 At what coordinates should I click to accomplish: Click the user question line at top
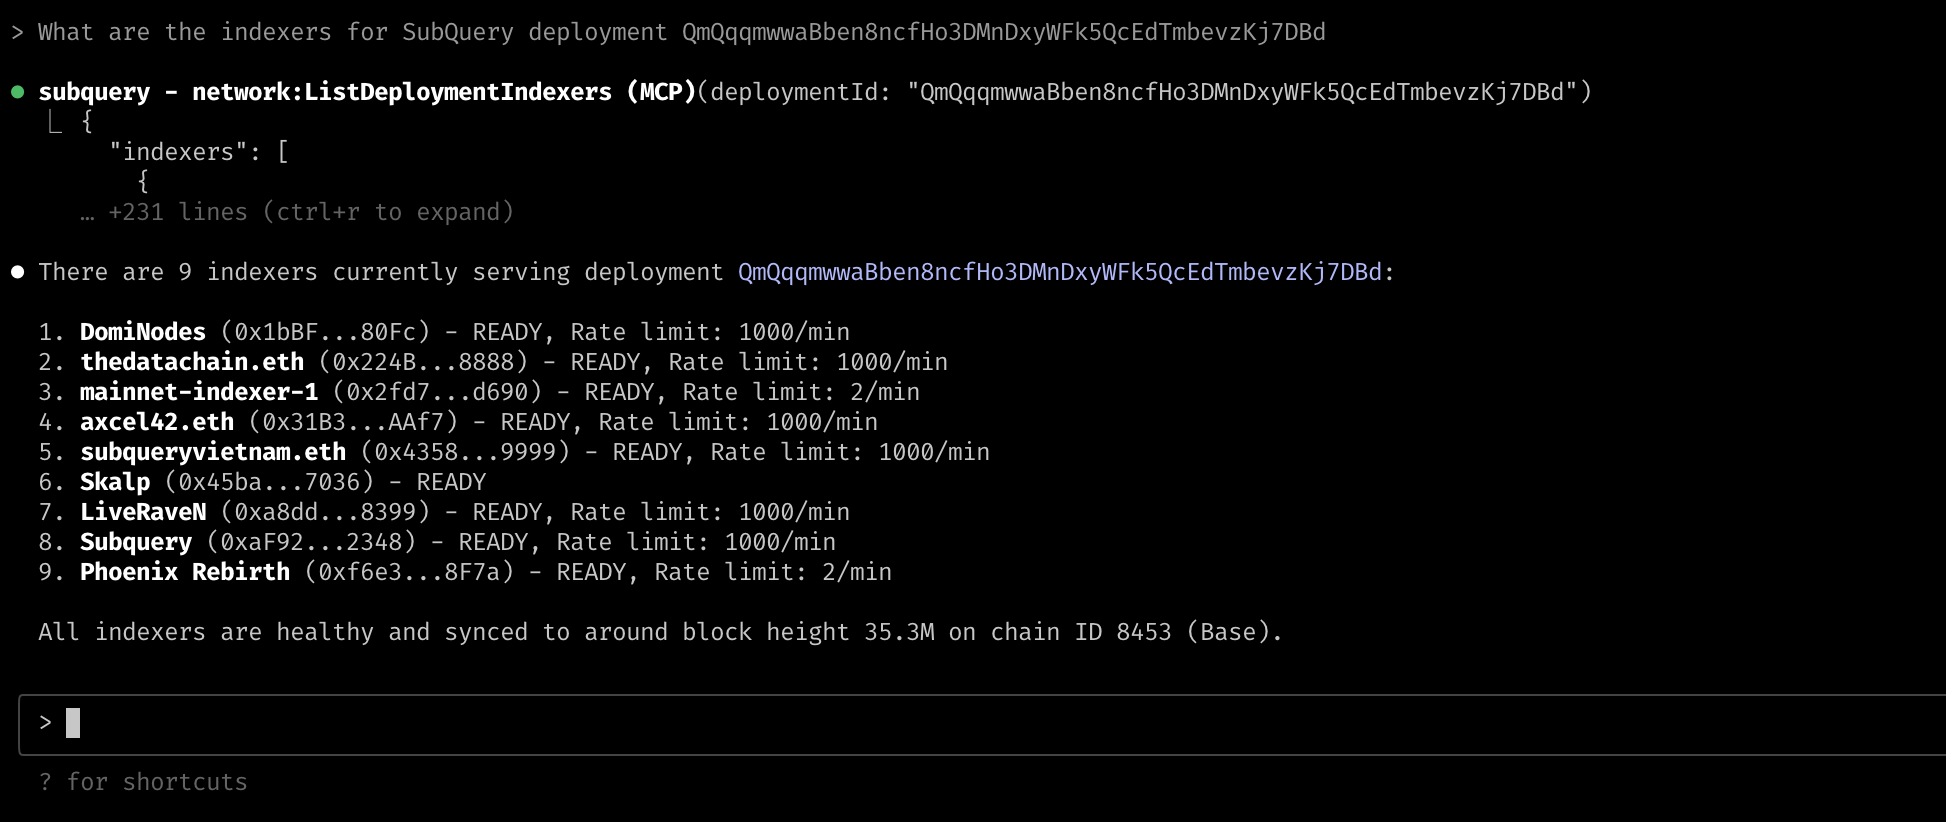coord(668,32)
